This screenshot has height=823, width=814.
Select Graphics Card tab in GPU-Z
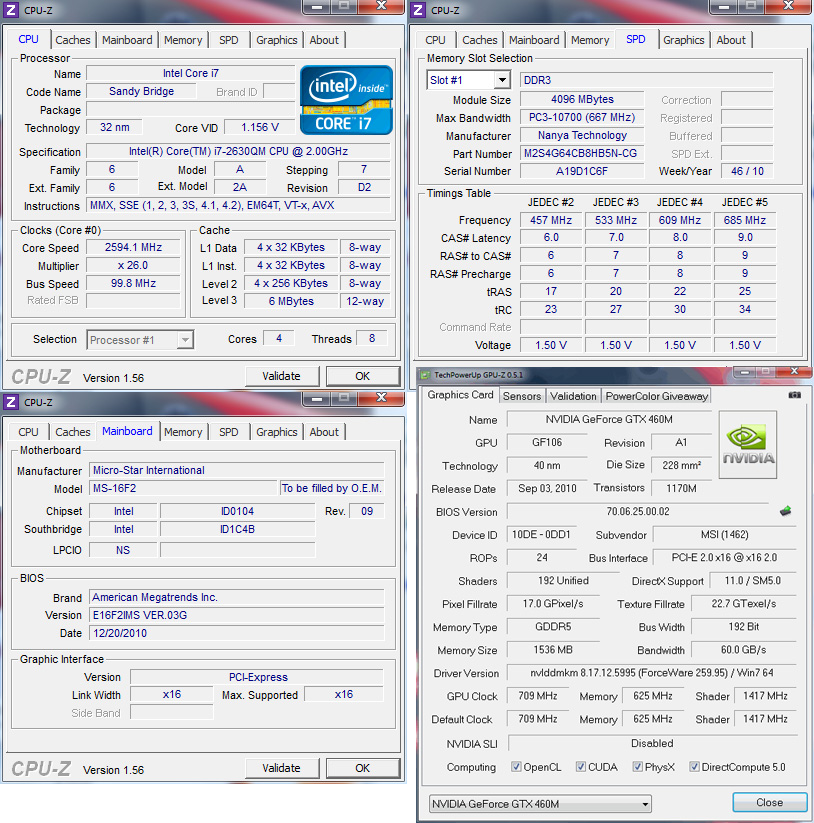coord(460,395)
